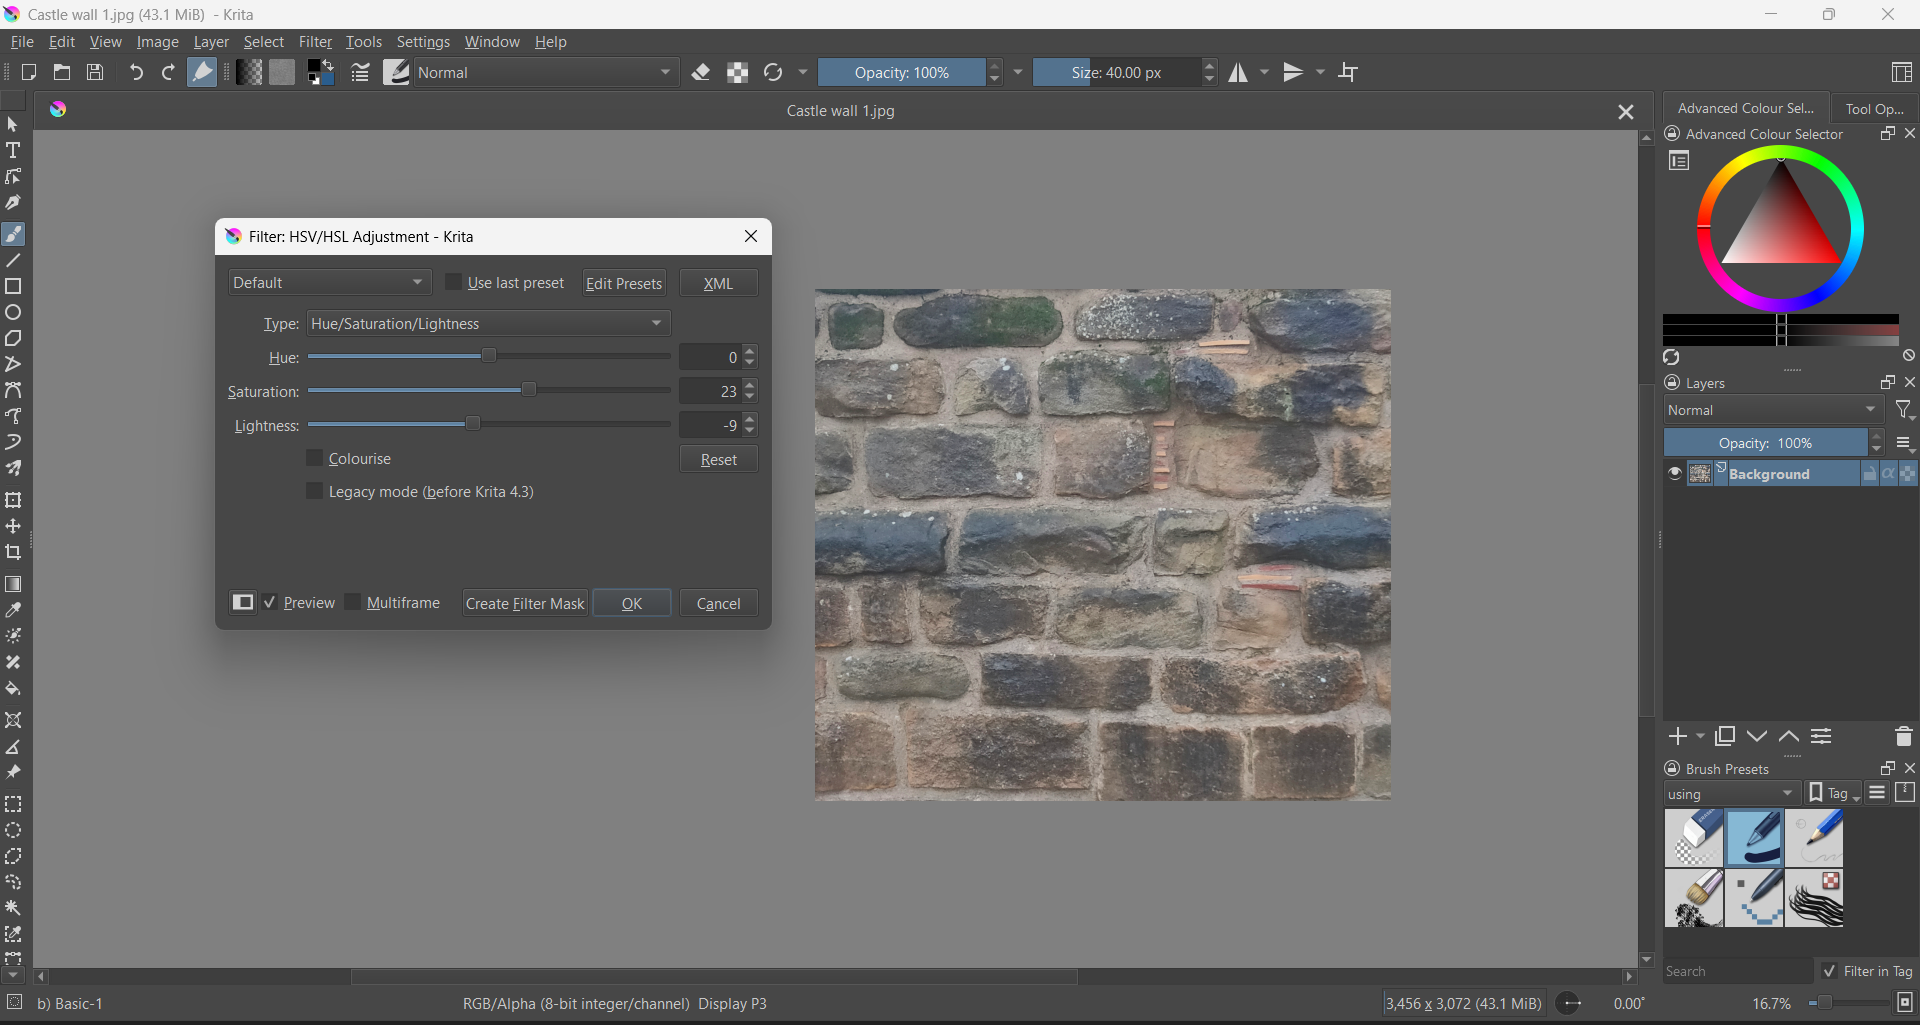The image size is (1920, 1025).
Task: Duplicate layer using the Layers panel icon
Action: 1725,737
